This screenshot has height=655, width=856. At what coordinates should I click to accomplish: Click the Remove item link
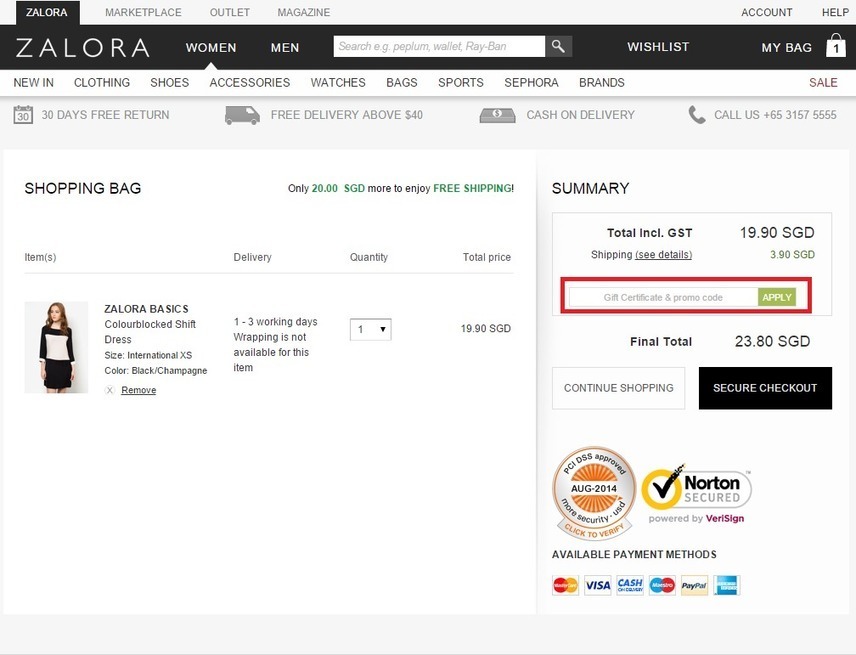(x=138, y=390)
